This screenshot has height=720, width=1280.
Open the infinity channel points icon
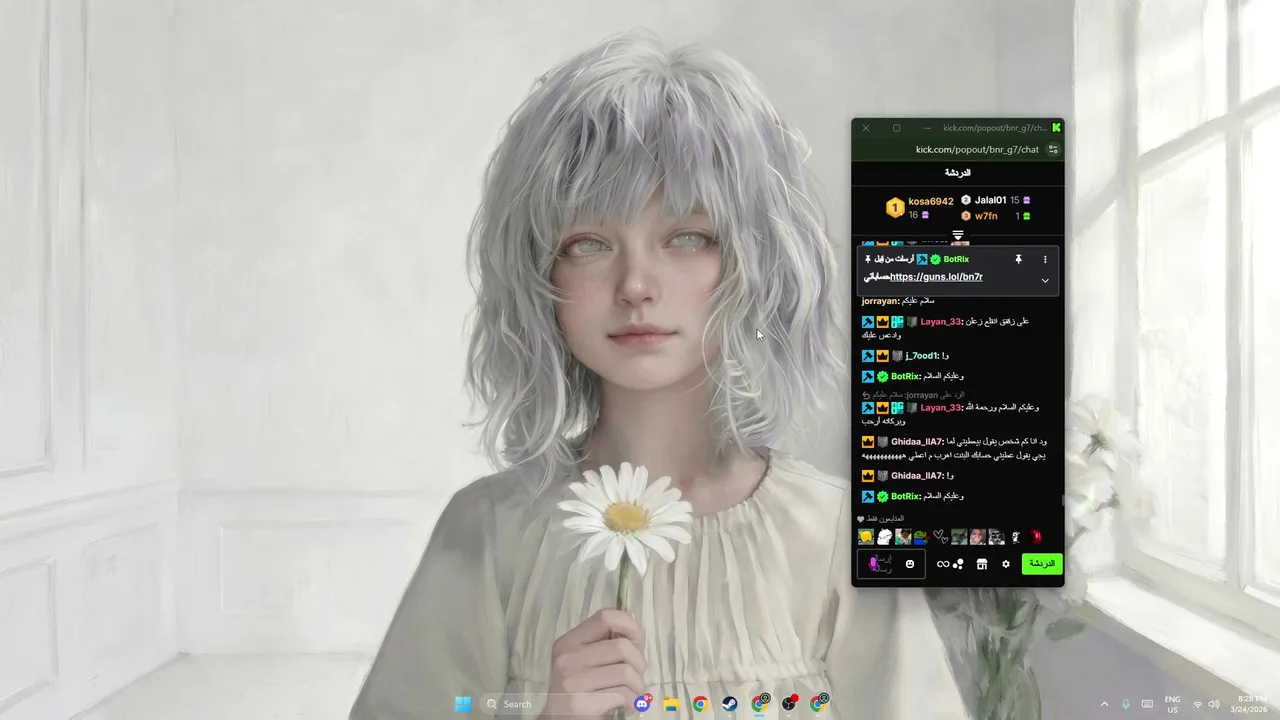[x=942, y=564]
